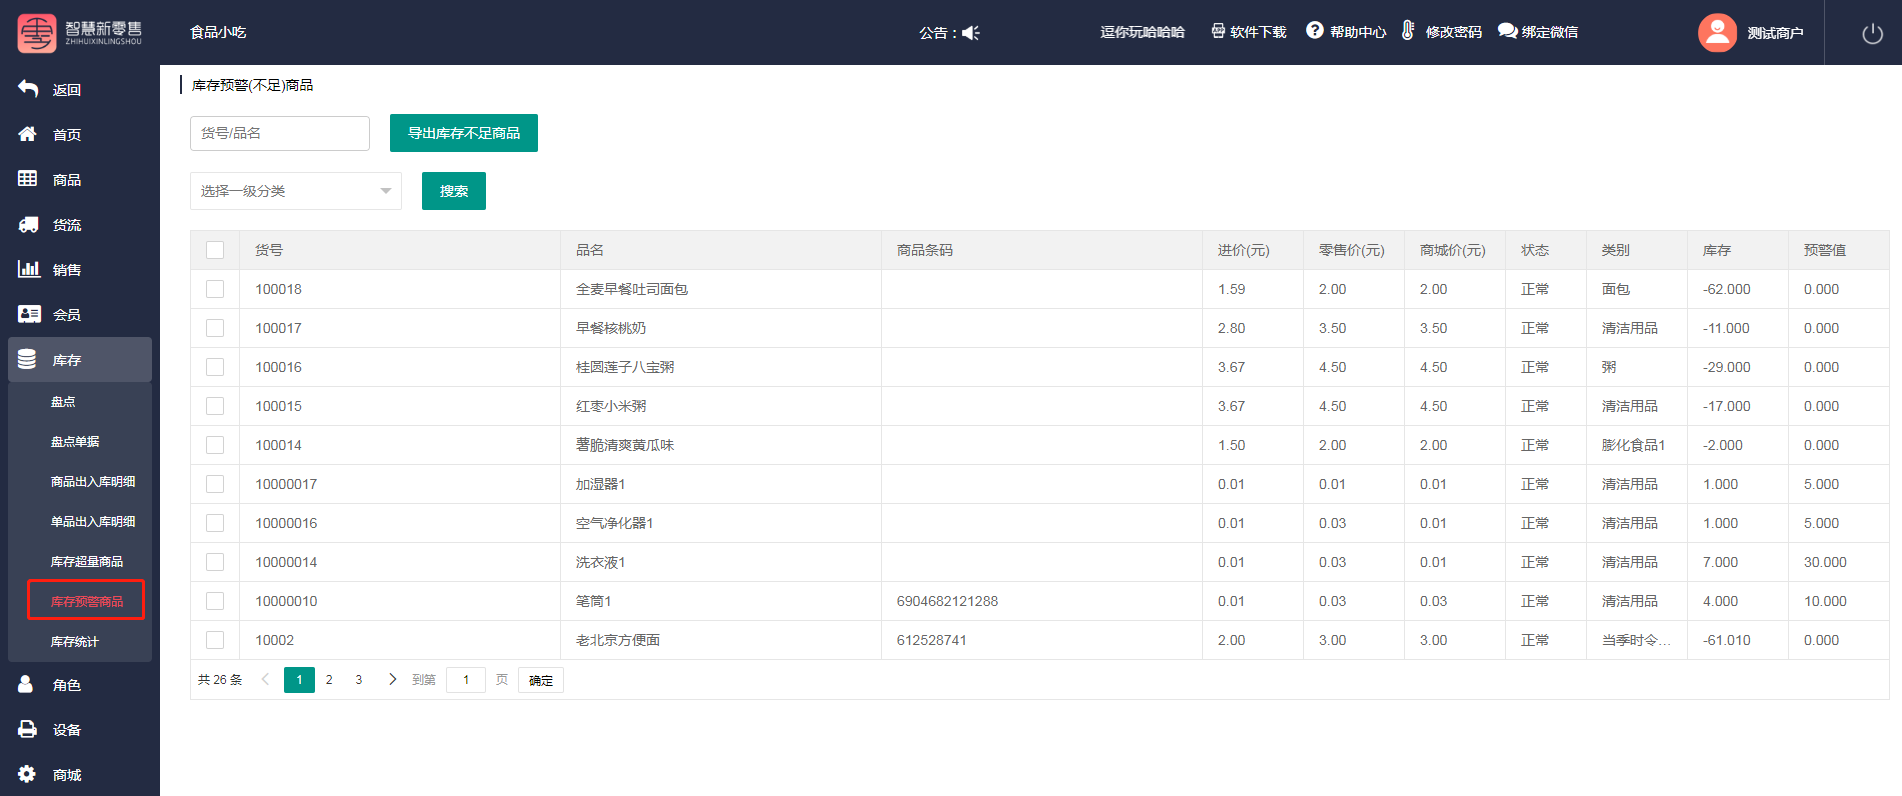Open 库存超量商品 submenu item
The image size is (1902, 796).
pyautogui.click(x=87, y=562)
